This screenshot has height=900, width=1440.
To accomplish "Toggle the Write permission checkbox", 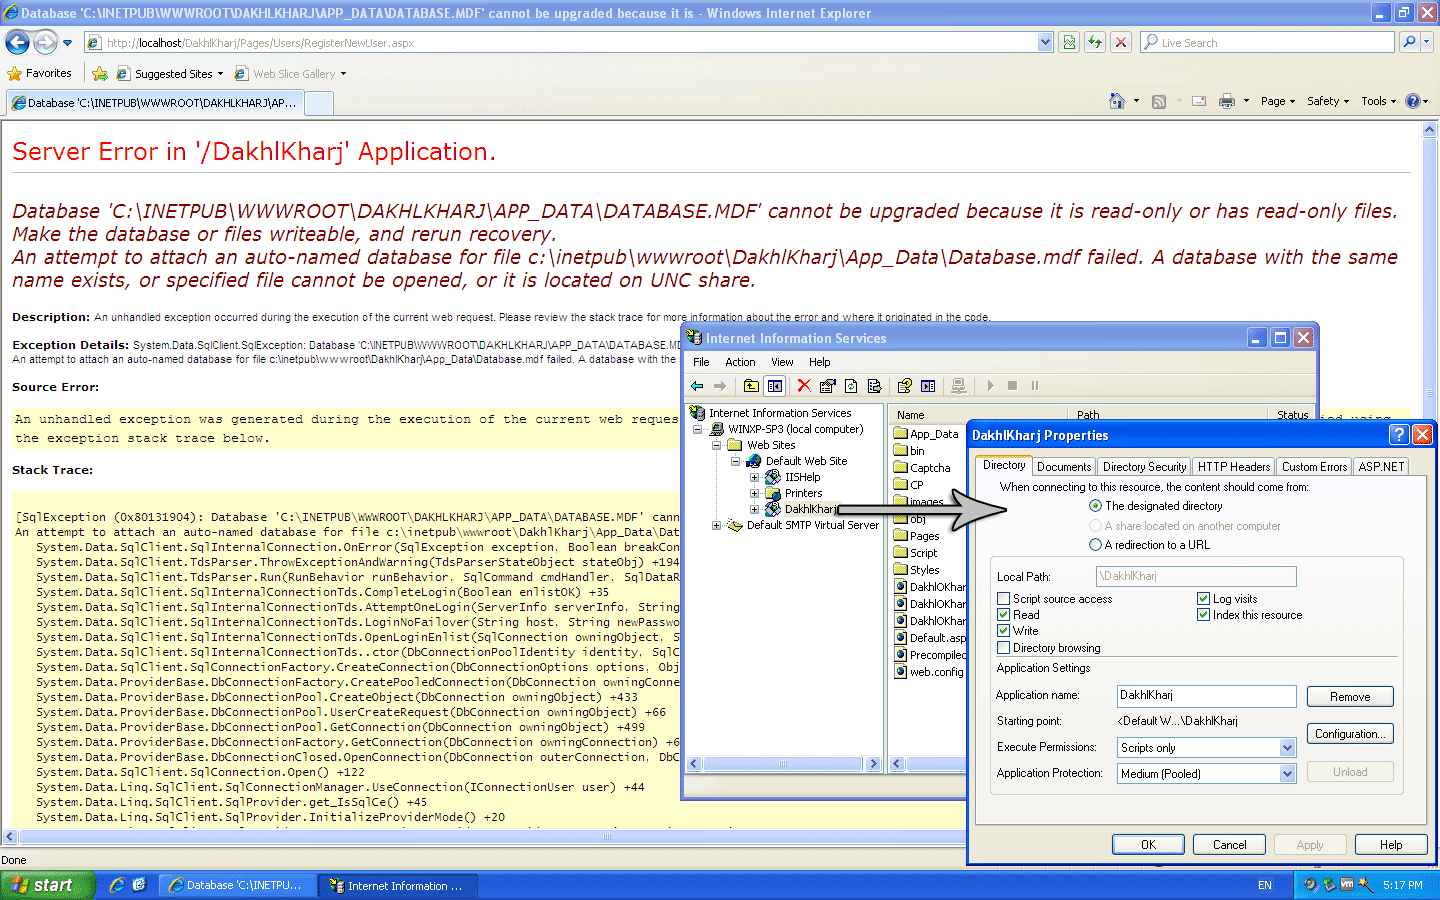I will (1003, 631).
